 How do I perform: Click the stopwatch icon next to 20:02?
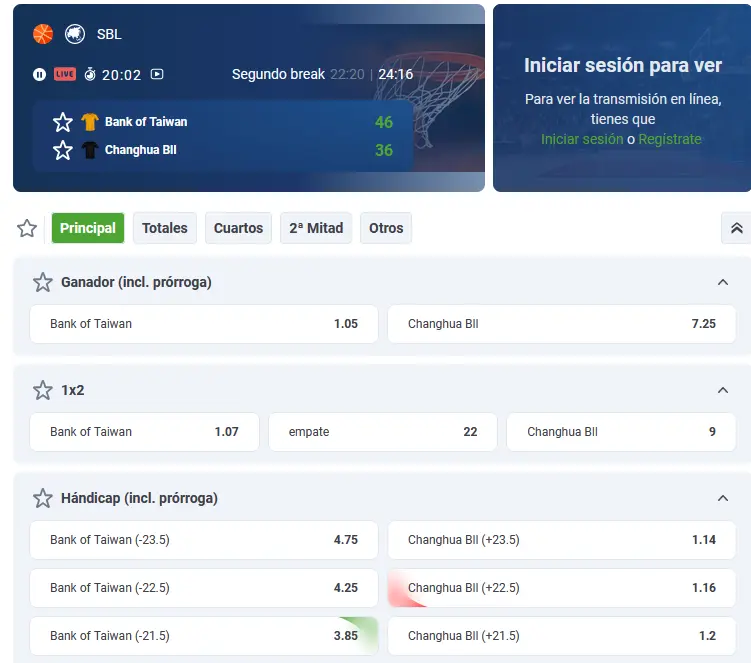90,74
